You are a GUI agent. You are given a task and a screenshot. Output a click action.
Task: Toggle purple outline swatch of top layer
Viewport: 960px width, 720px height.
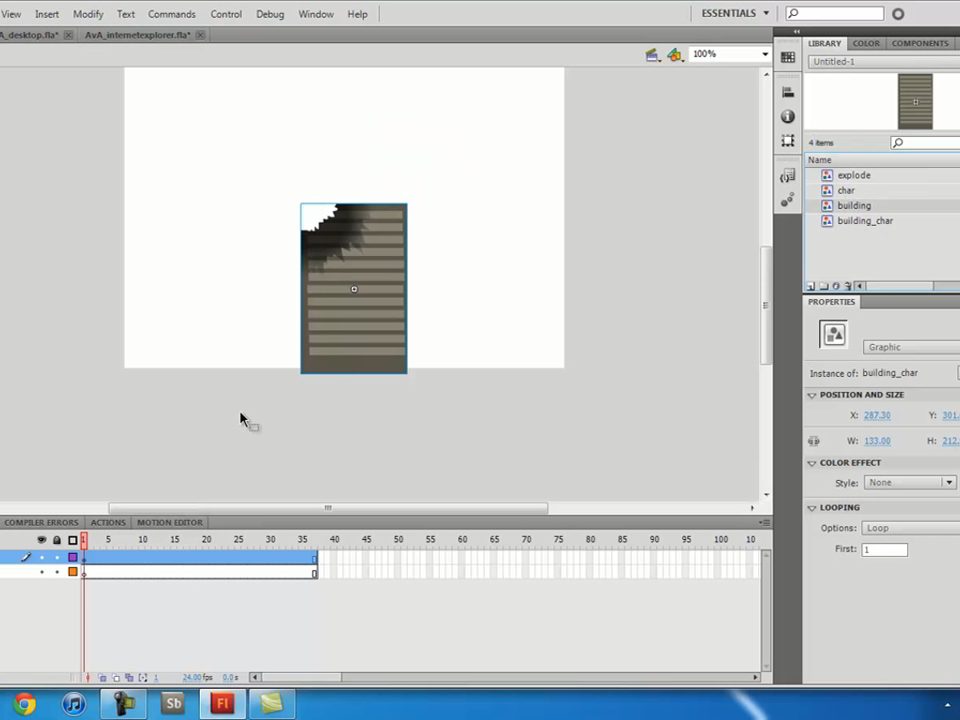tap(73, 557)
